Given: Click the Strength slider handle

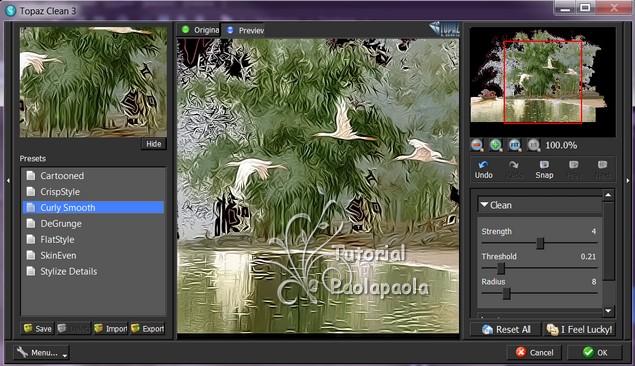Looking at the screenshot, I should 540,243.
